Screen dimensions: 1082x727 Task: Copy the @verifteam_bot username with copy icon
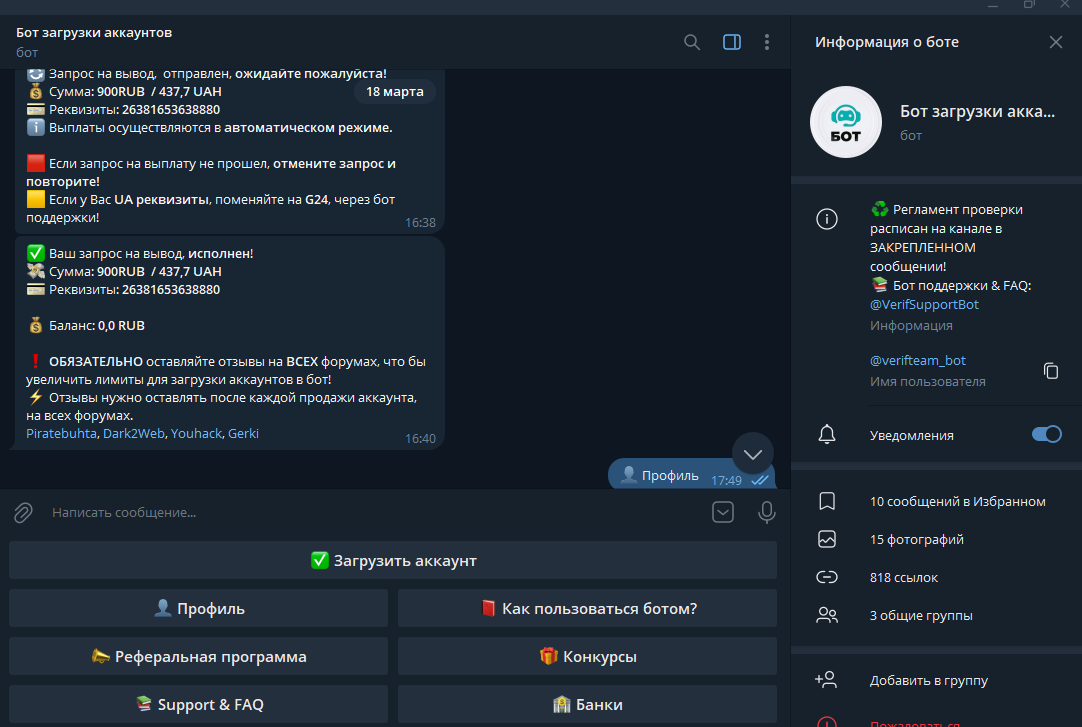point(1051,371)
